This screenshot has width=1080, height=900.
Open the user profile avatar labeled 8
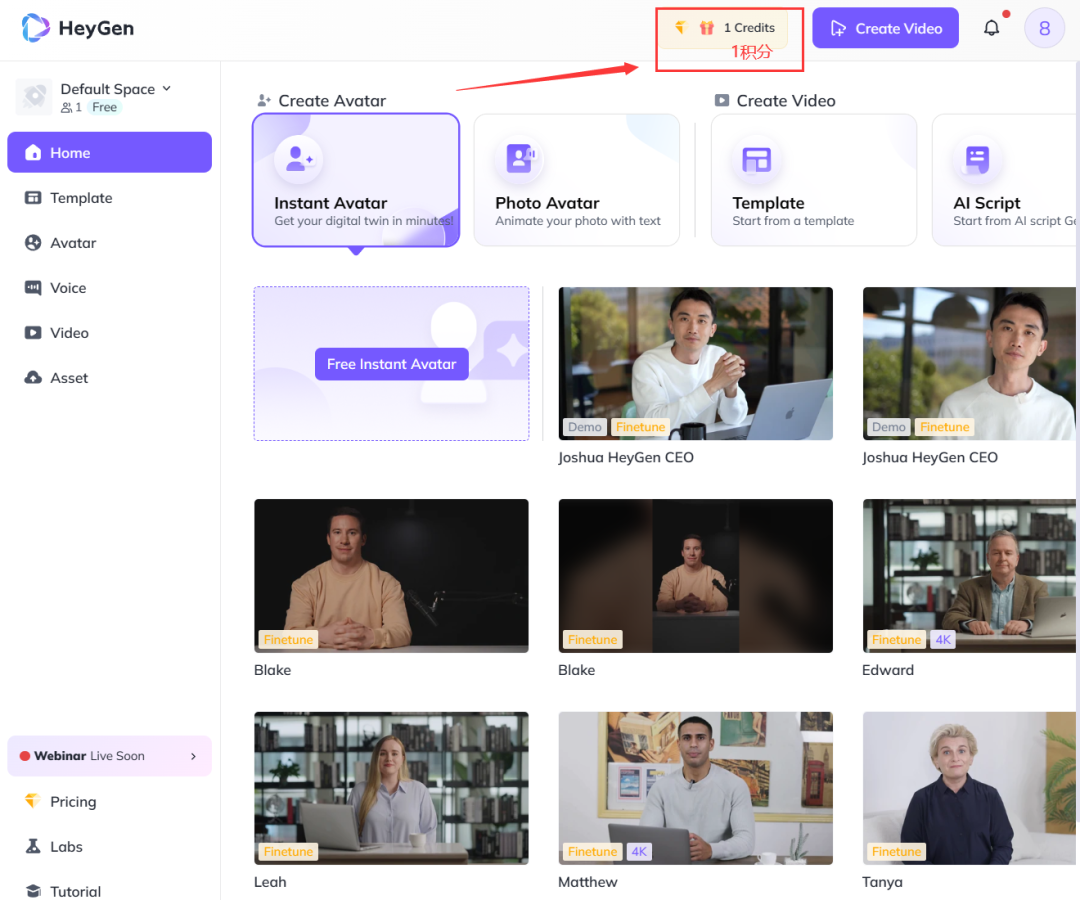pyautogui.click(x=1044, y=28)
